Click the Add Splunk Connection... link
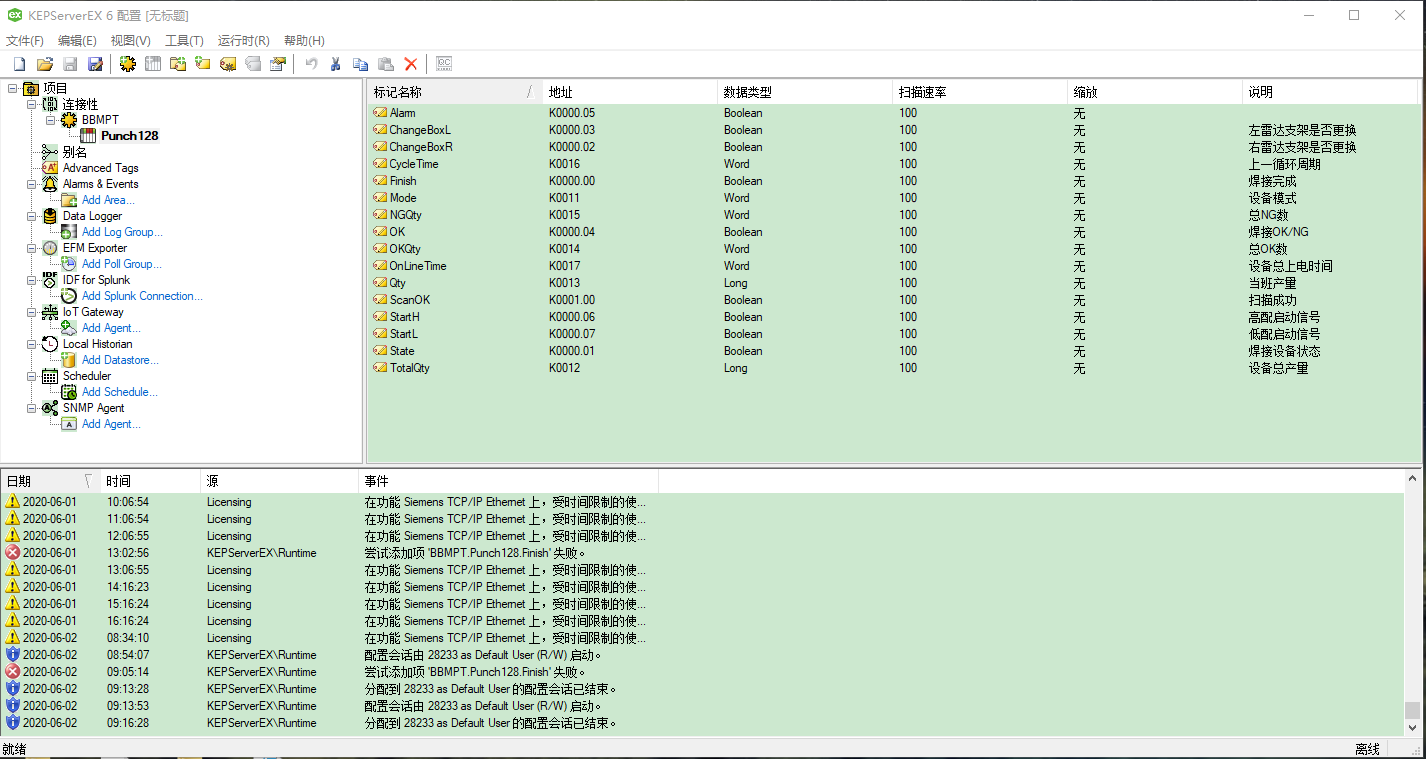1426x759 pixels. (142, 296)
